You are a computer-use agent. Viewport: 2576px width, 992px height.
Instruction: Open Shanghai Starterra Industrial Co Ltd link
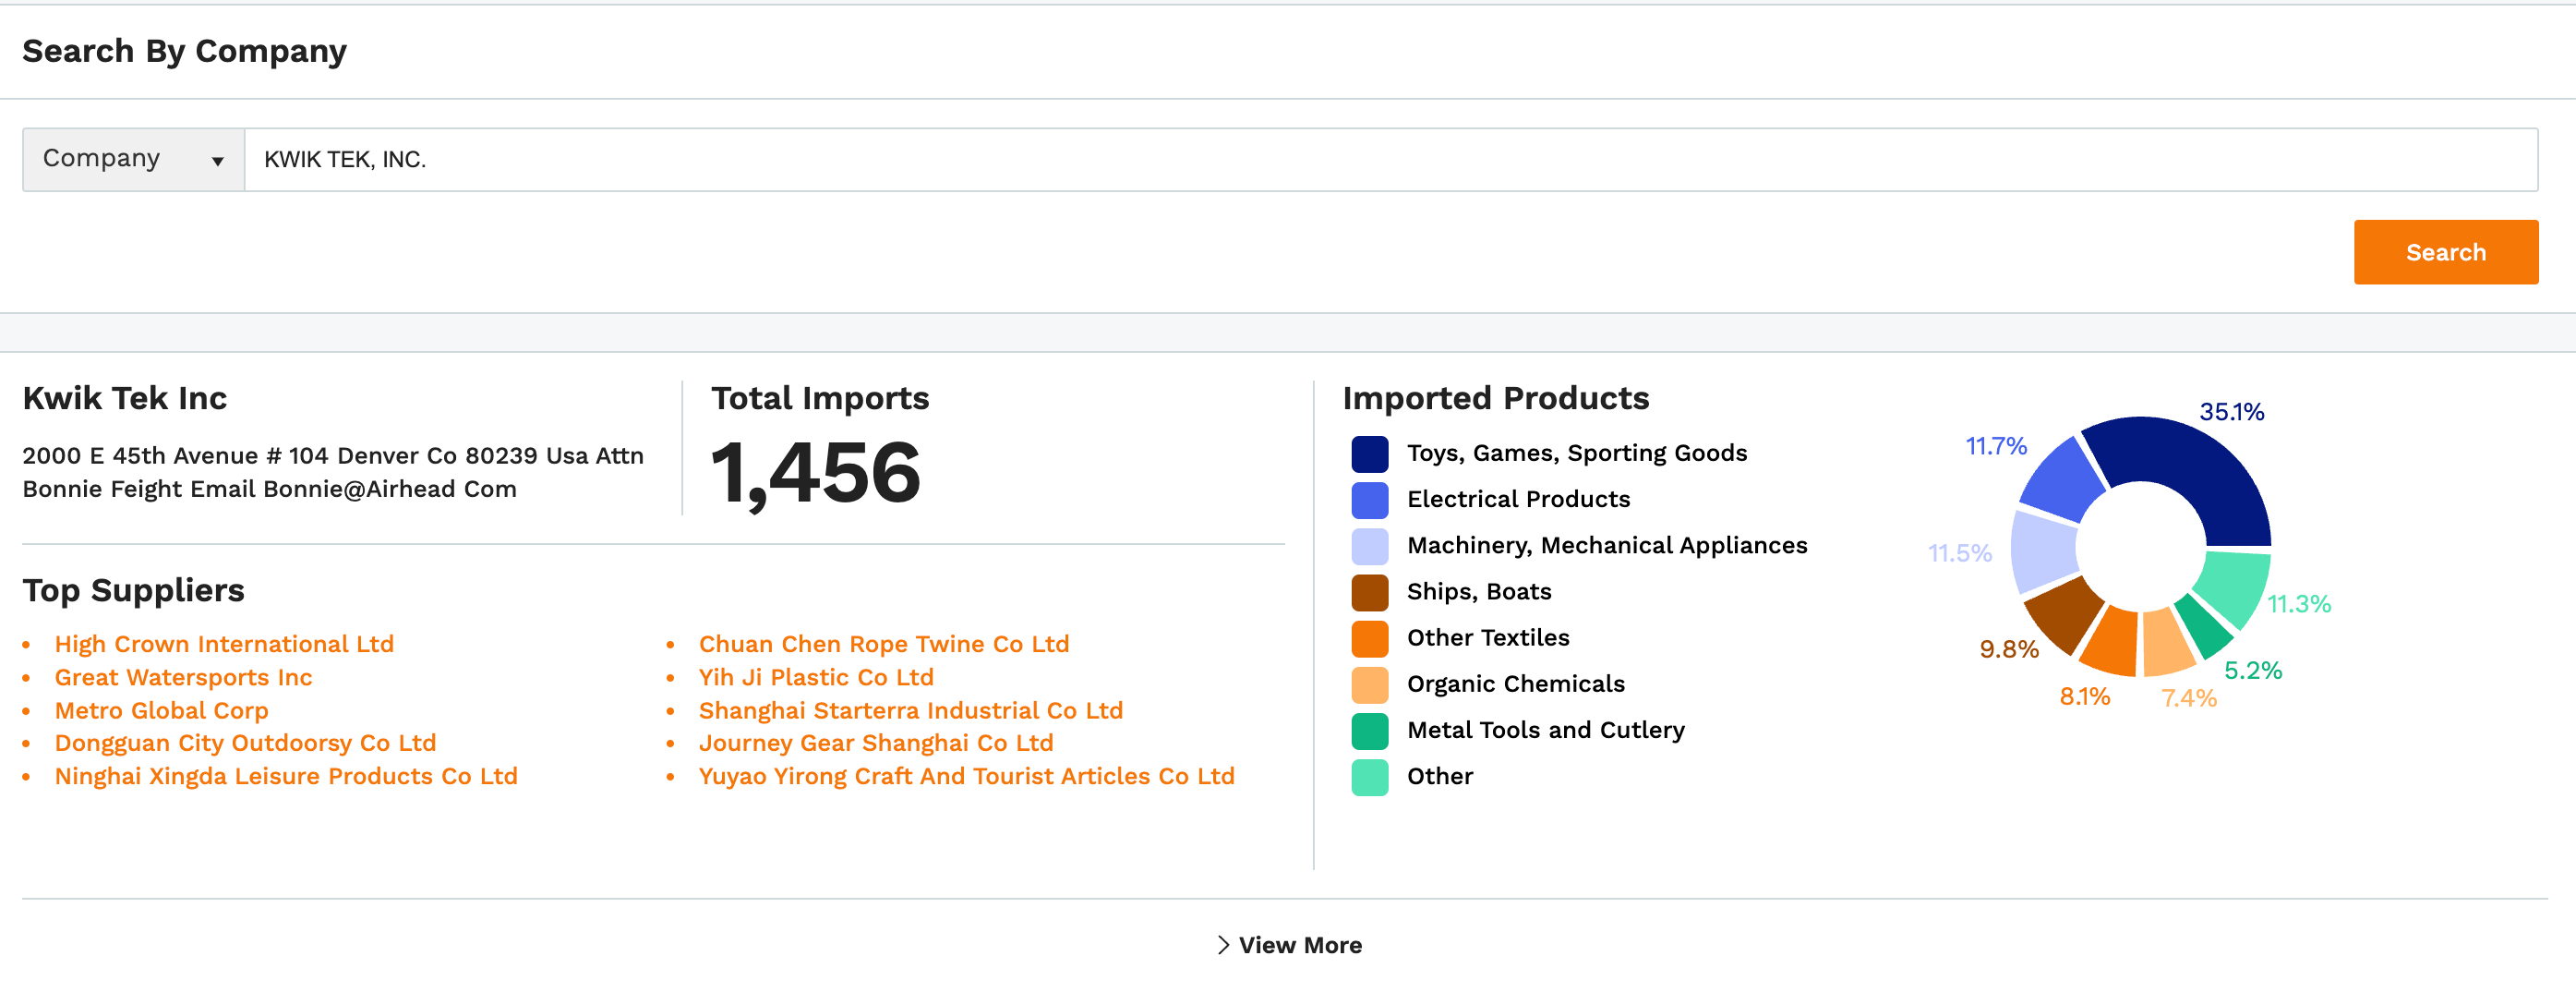910,710
